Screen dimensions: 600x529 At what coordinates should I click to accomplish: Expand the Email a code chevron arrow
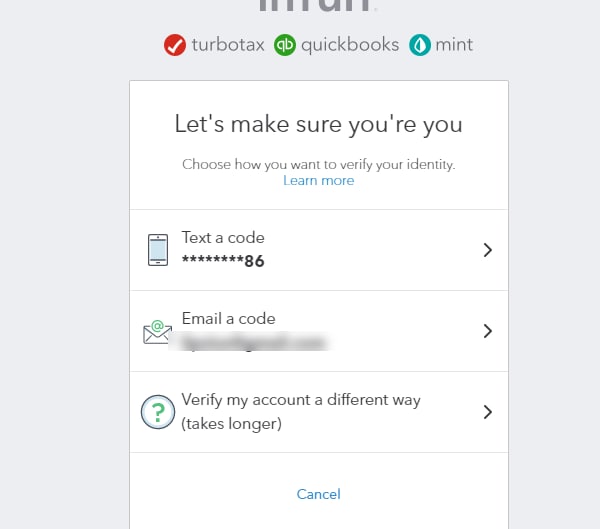[488, 331]
